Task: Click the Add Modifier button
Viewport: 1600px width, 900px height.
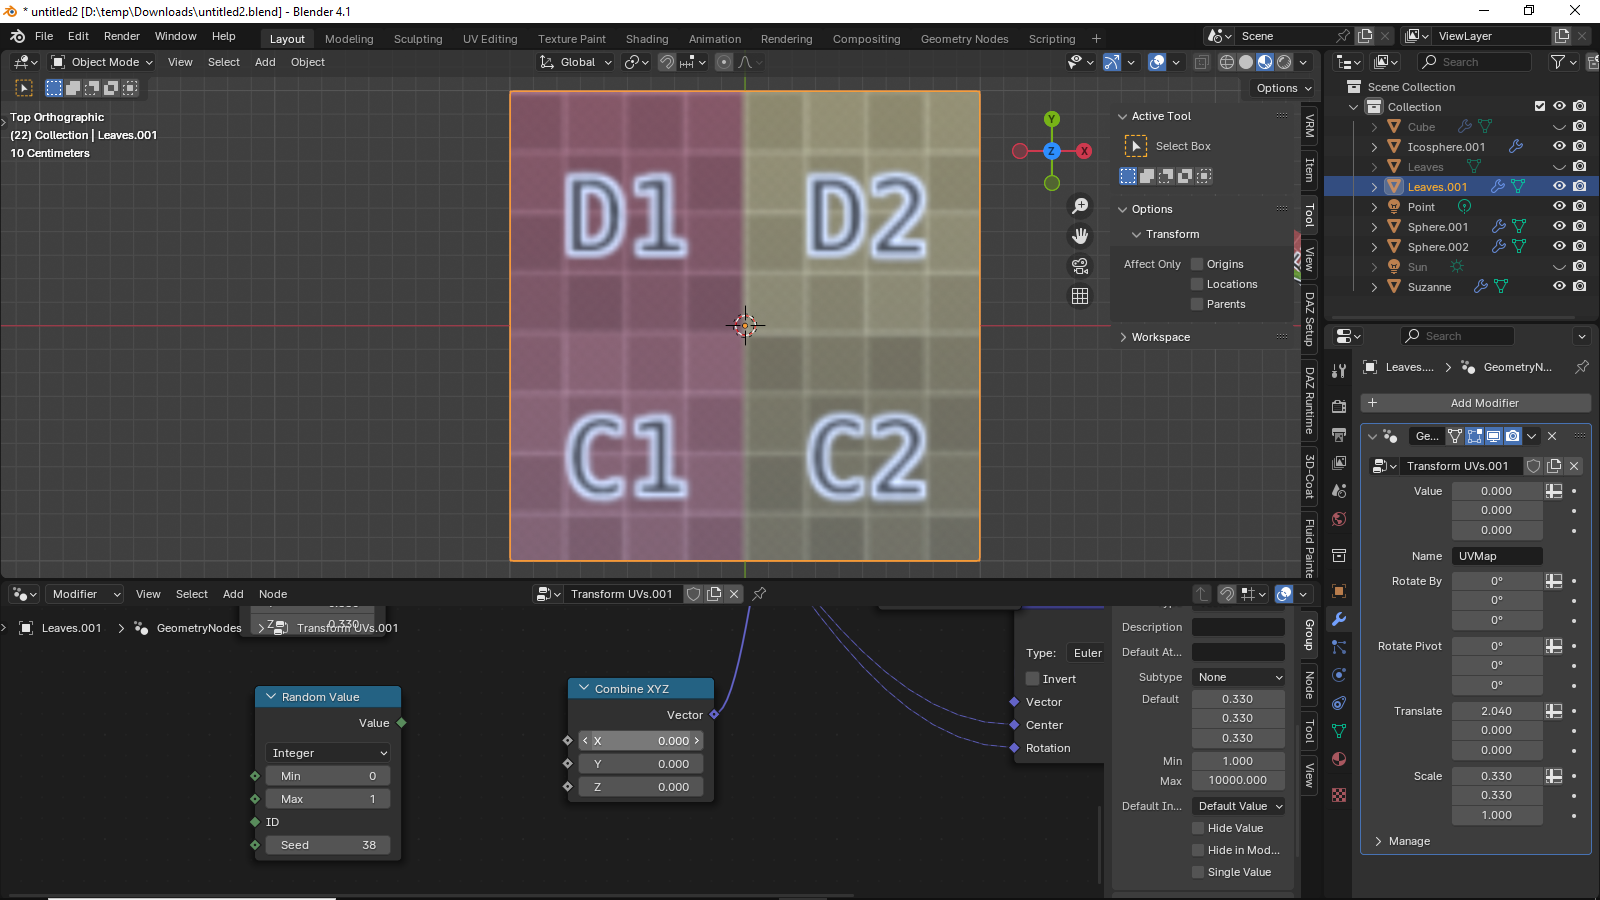Action: pyautogui.click(x=1476, y=403)
